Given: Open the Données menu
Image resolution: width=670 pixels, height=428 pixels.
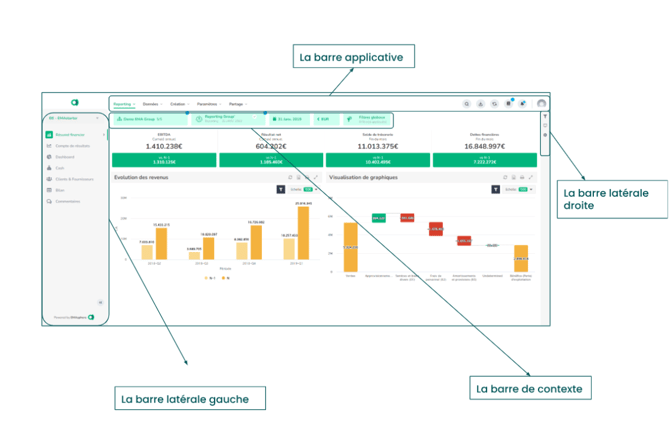Looking at the screenshot, I should tap(153, 104).
